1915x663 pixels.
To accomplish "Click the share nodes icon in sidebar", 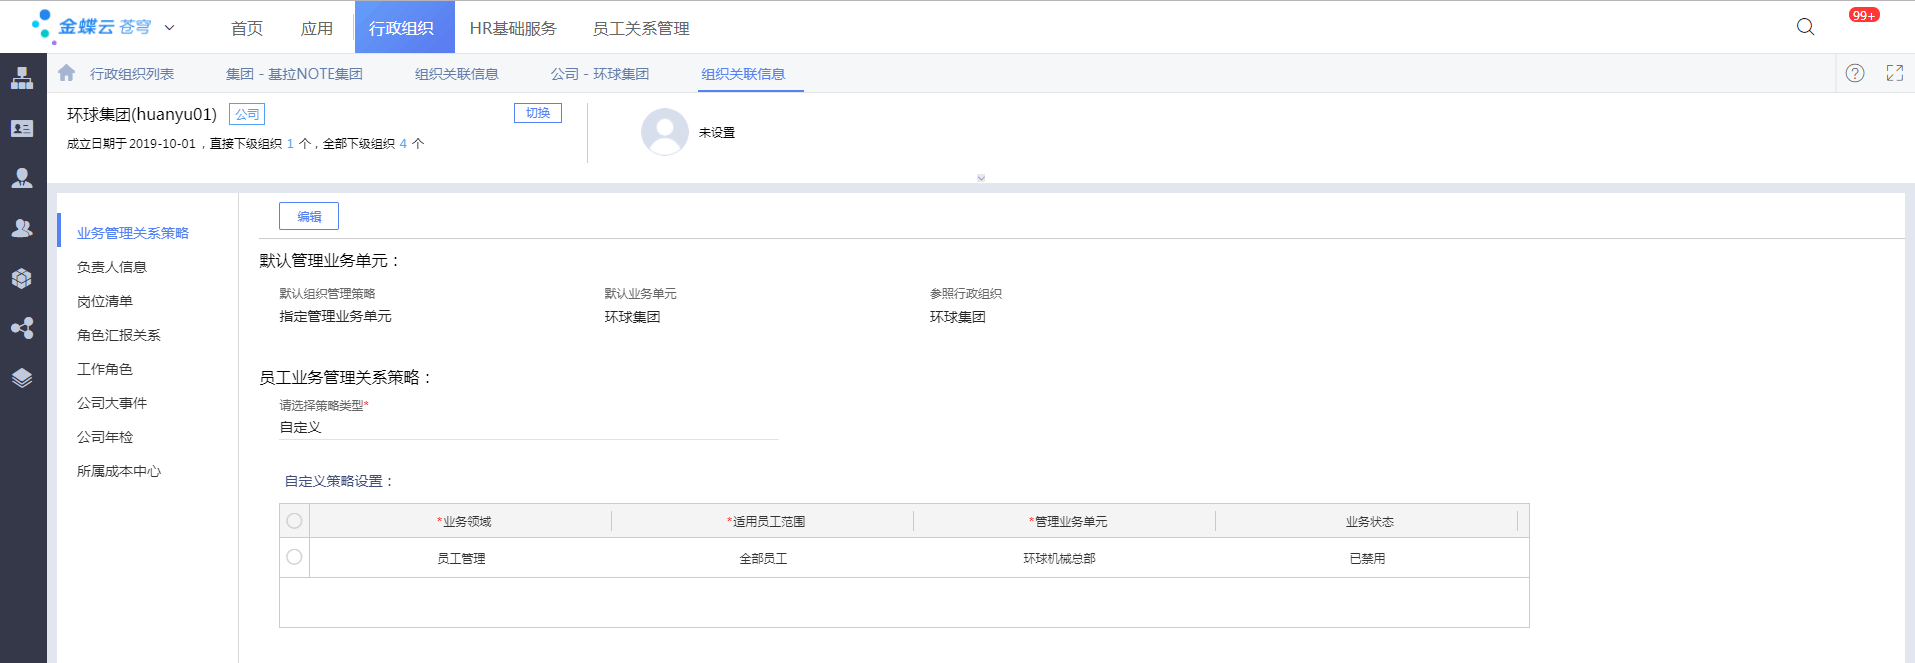I will coord(22,328).
